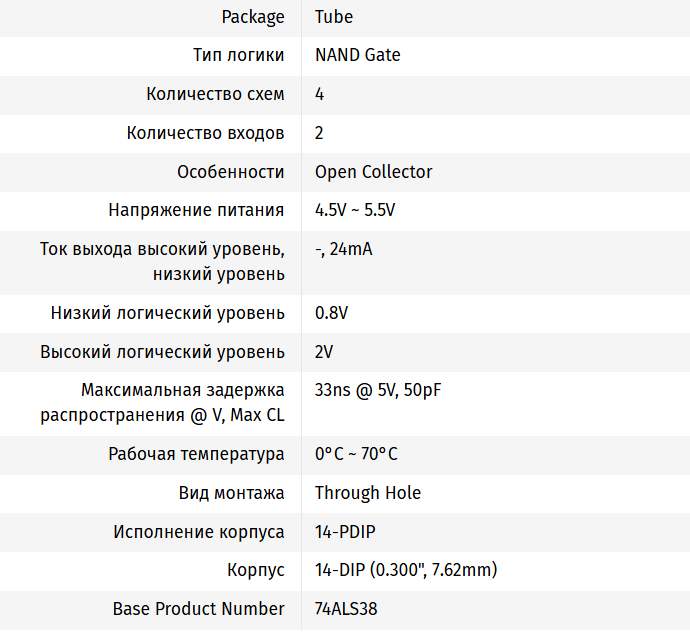Click the "-, 24mA" output current value
This screenshot has height=641, width=690.
click(343, 249)
